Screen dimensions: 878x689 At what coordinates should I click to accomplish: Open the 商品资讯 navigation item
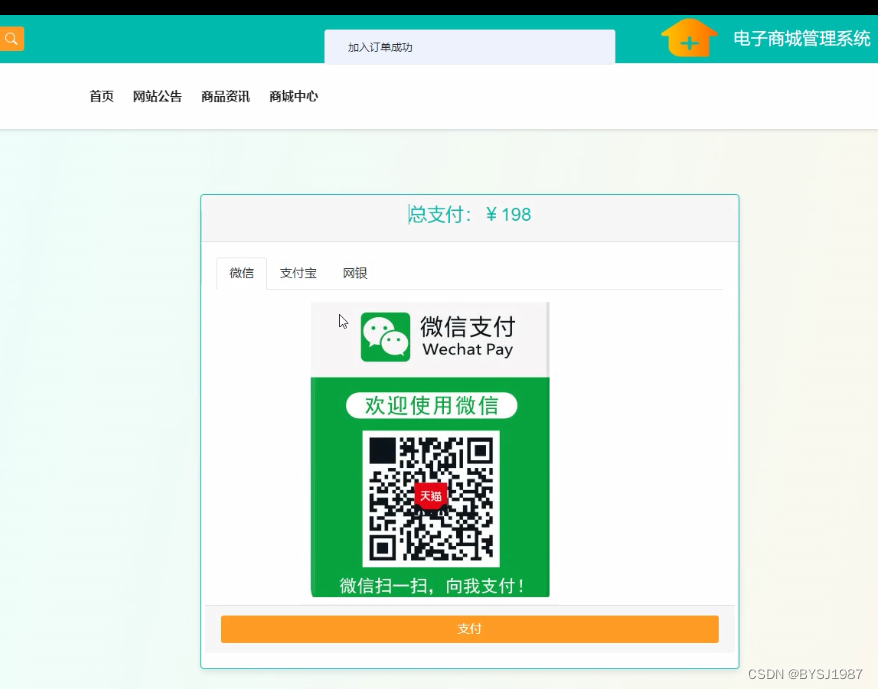[226, 96]
